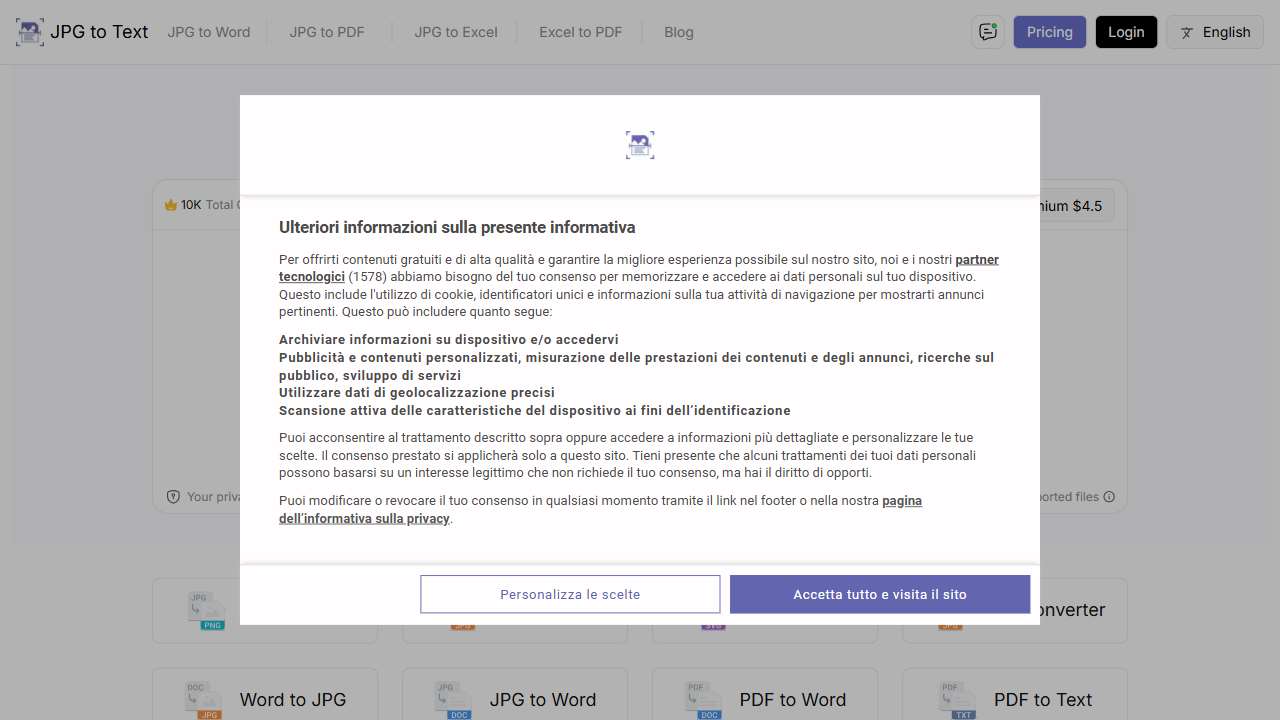Navigate to Excel to PDF page
This screenshot has width=1280, height=720.
[x=580, y=32]
